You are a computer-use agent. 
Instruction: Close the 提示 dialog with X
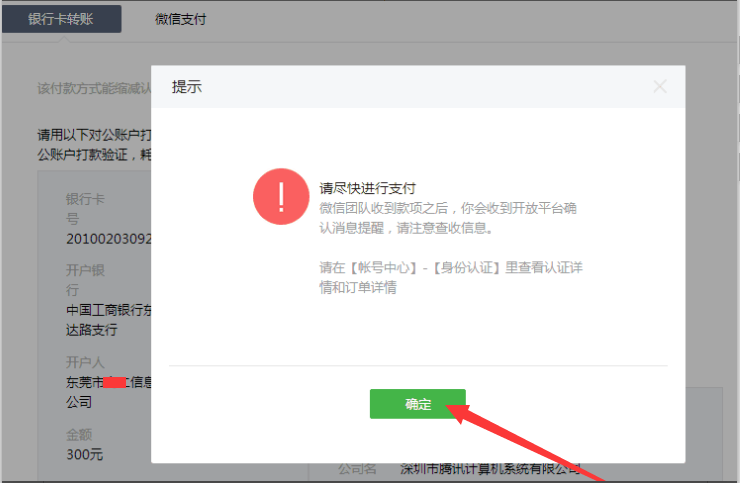point(659,86)
